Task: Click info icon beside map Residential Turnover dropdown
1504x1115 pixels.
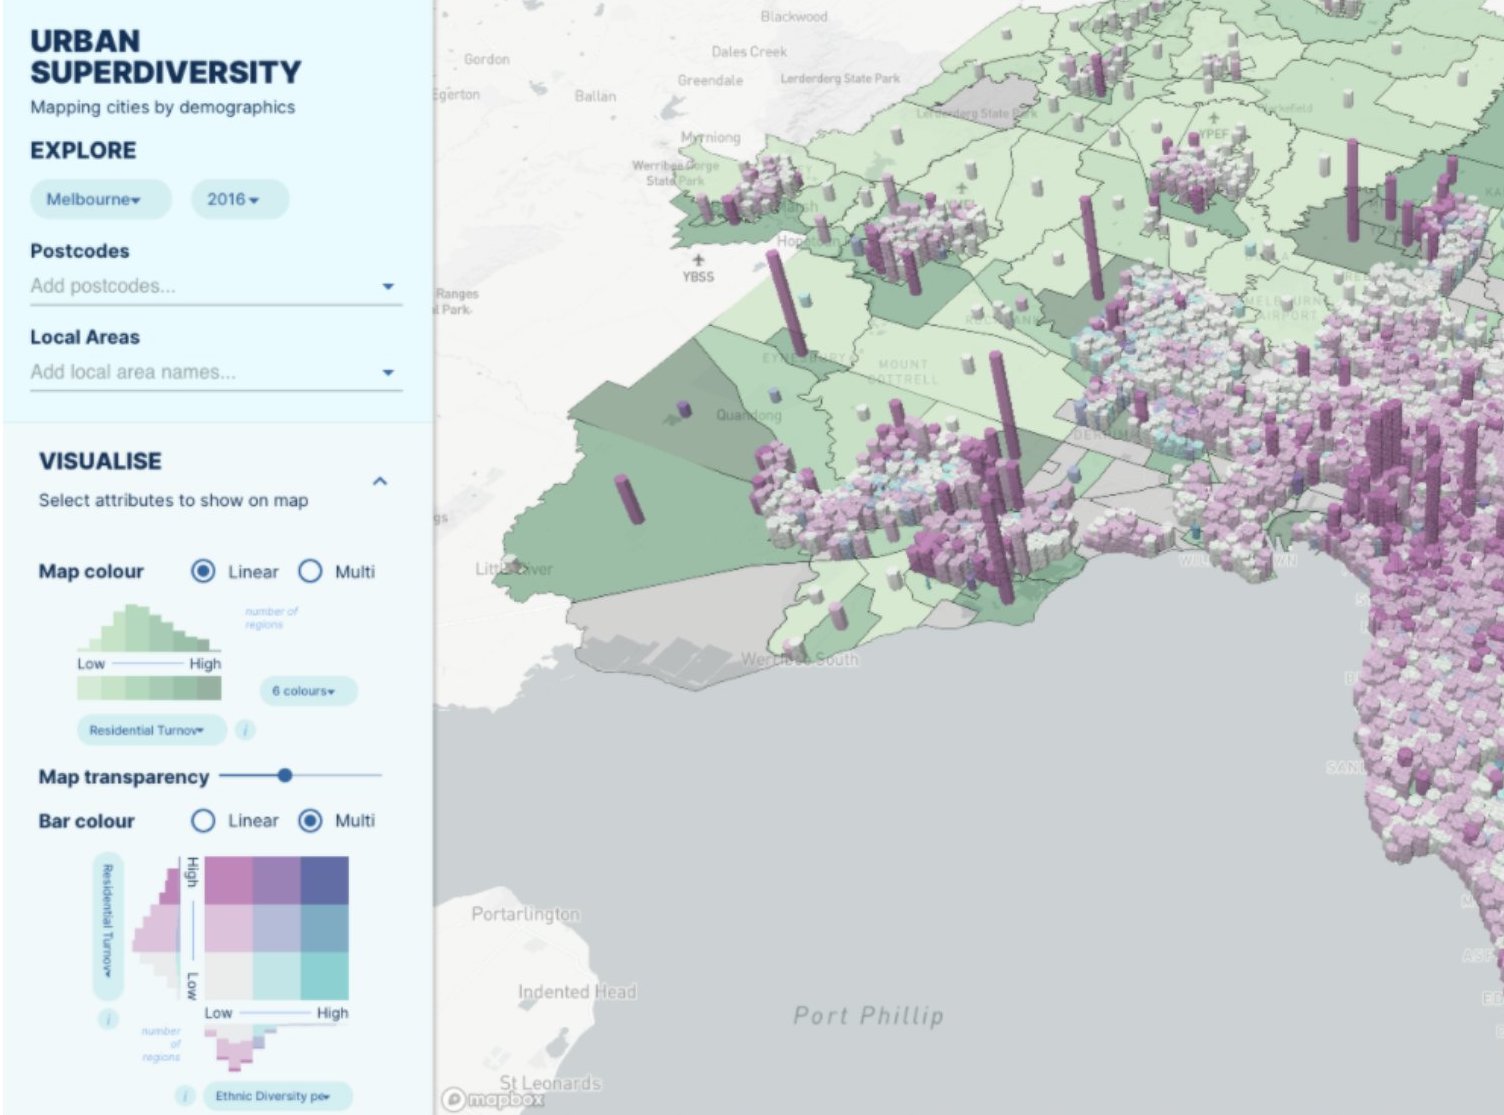Action: click(x=245, y=731)
